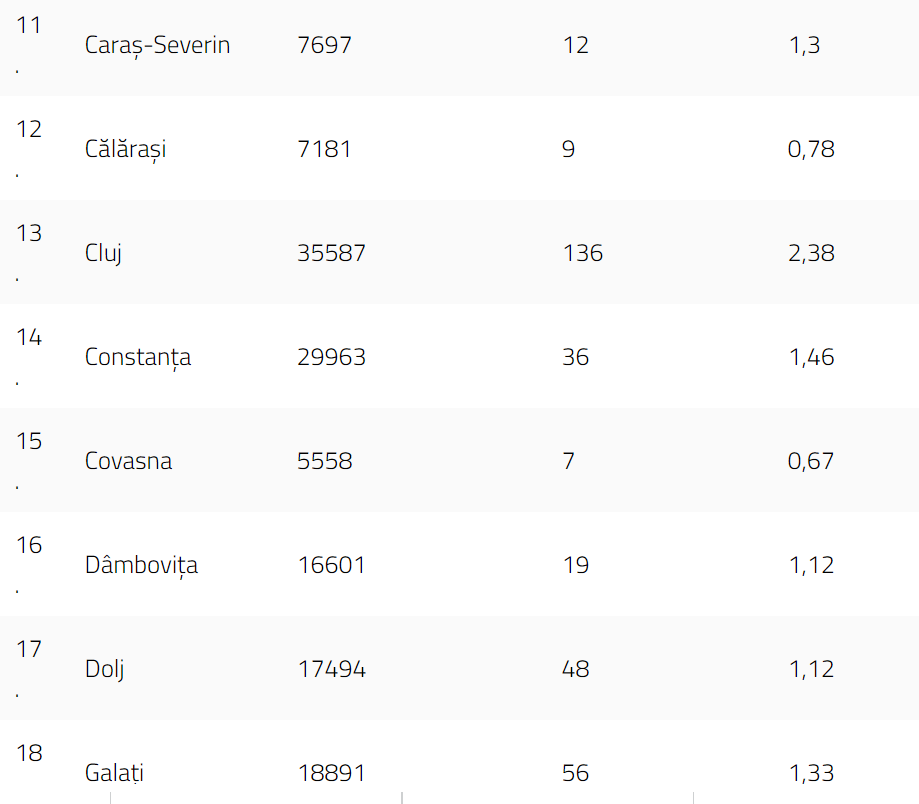Click the Caraș-Severin county name
The width and height of the screenshot is (919, 804).
157,45
